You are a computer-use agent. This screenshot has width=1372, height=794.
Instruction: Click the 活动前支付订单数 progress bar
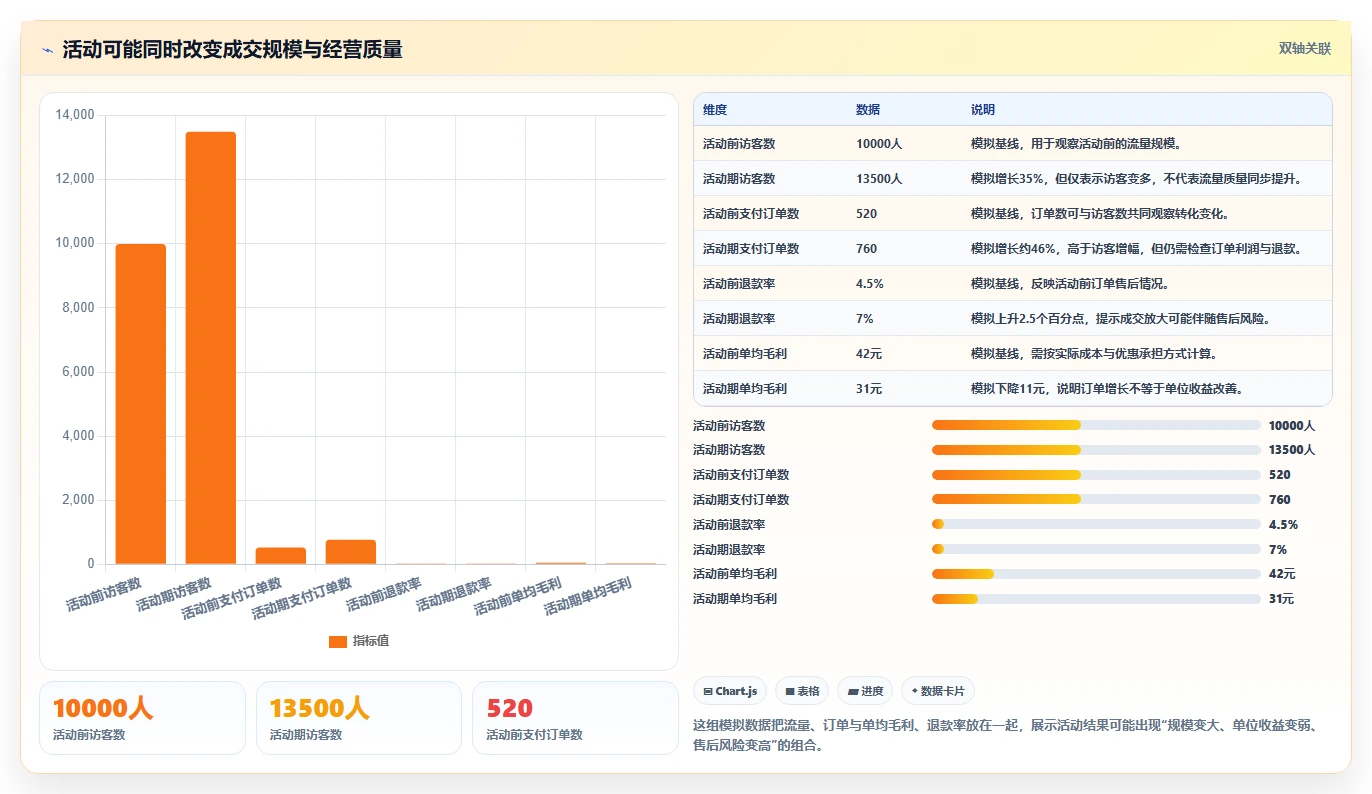[1096, 475]
